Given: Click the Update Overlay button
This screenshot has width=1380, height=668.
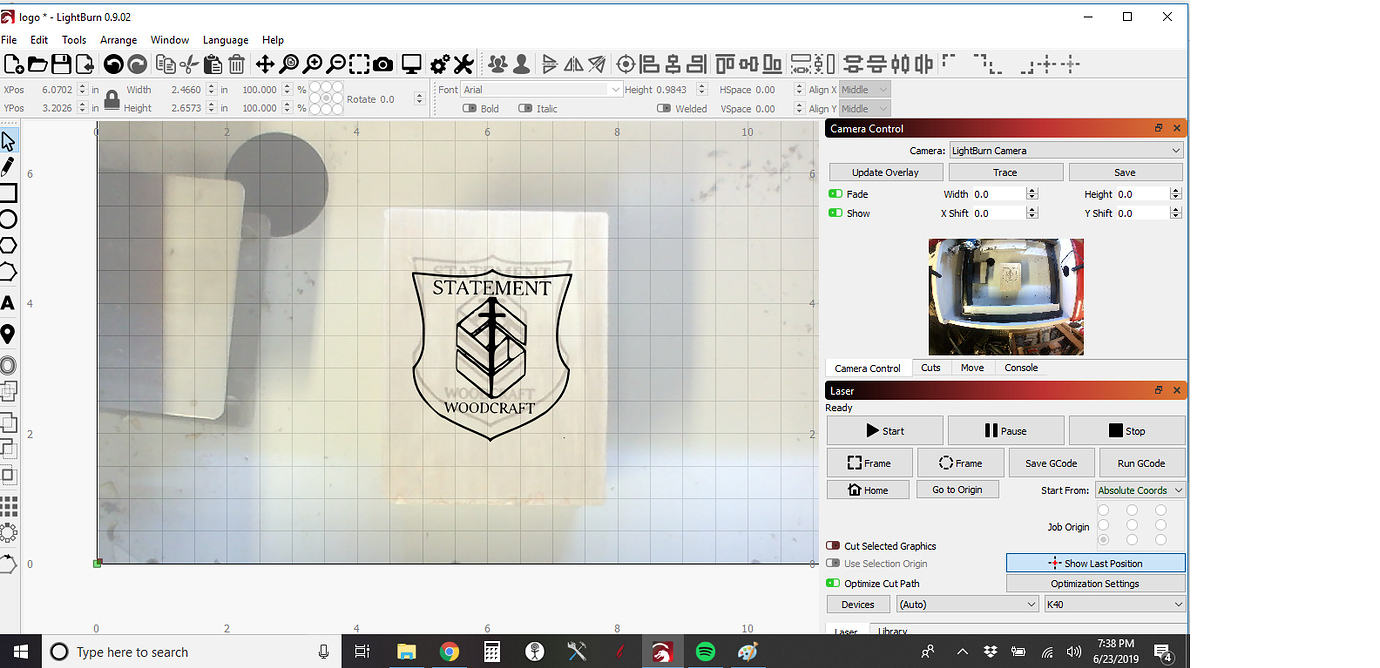Looking at the screenshot, I should [x=885, y=172].
